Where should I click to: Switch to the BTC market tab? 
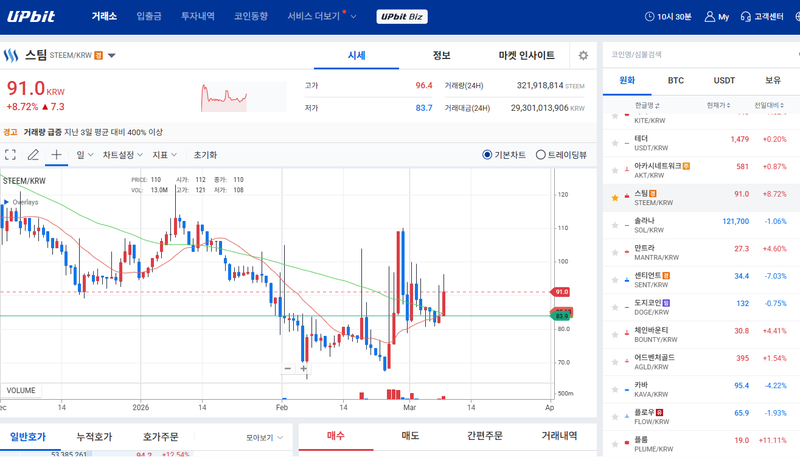pos(676,80)
